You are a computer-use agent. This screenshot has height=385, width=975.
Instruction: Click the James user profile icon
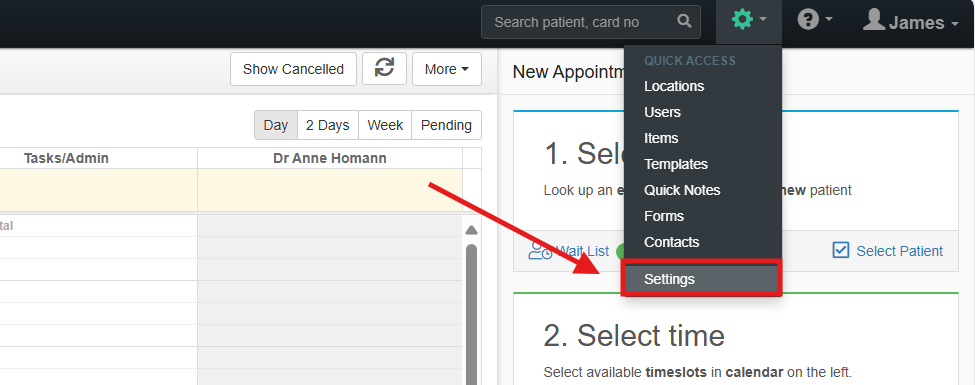point(874,20)
